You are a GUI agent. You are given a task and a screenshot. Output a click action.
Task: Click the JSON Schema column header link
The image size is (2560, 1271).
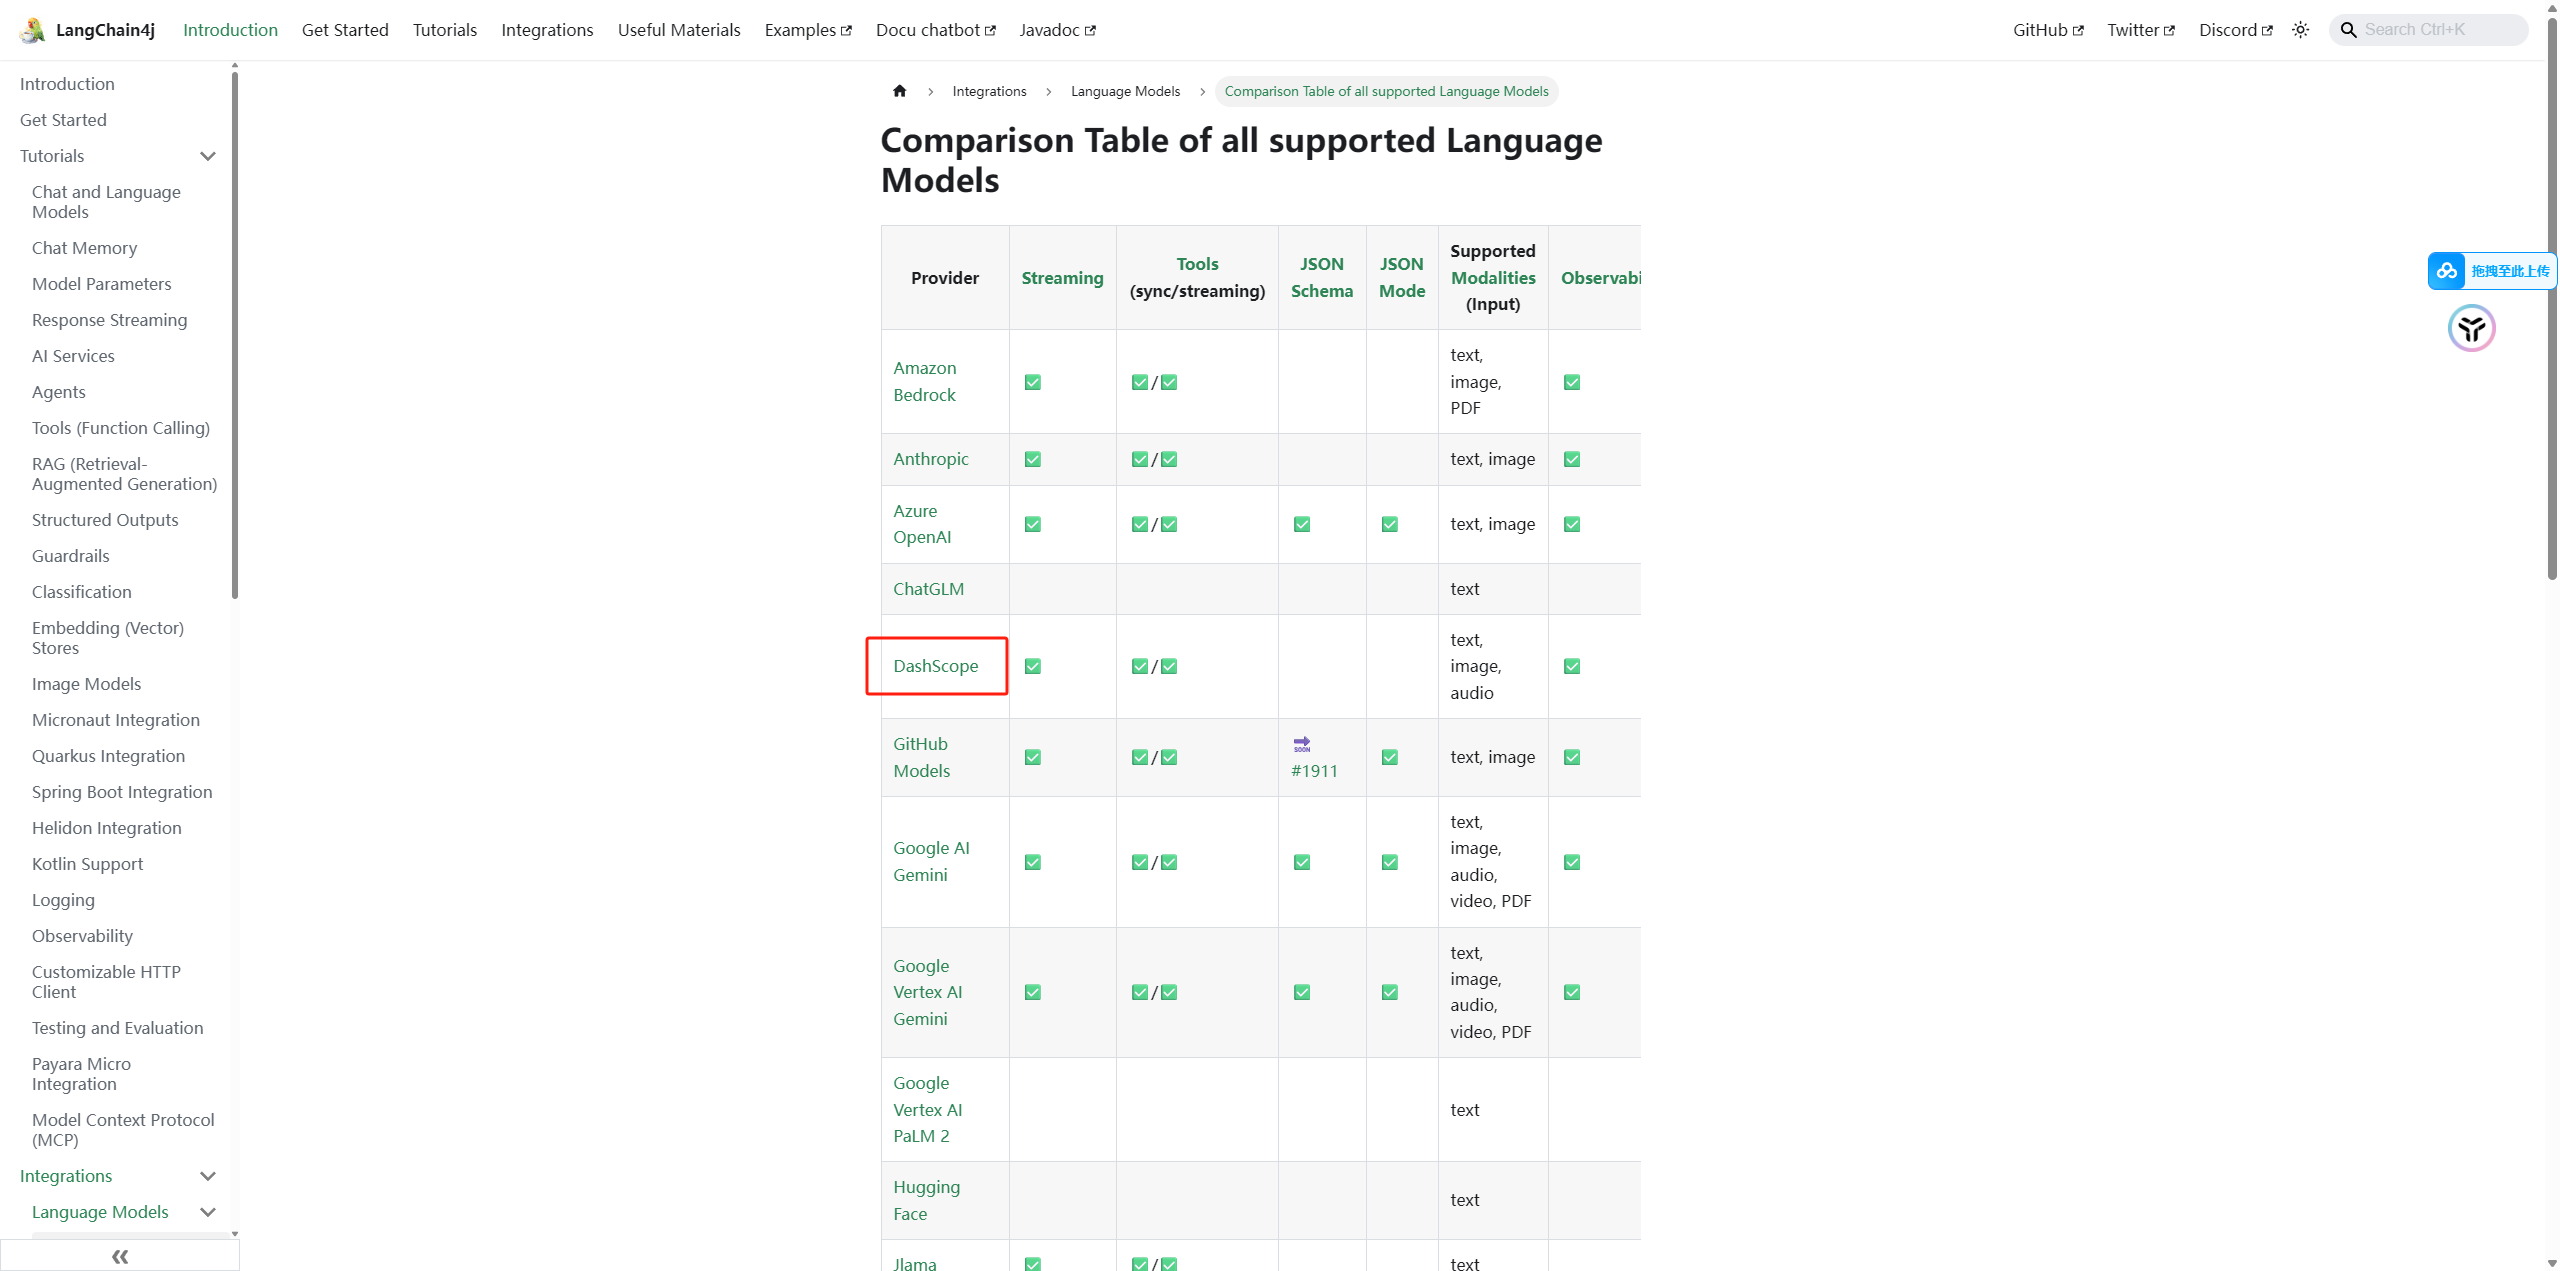pos(1322,277)
